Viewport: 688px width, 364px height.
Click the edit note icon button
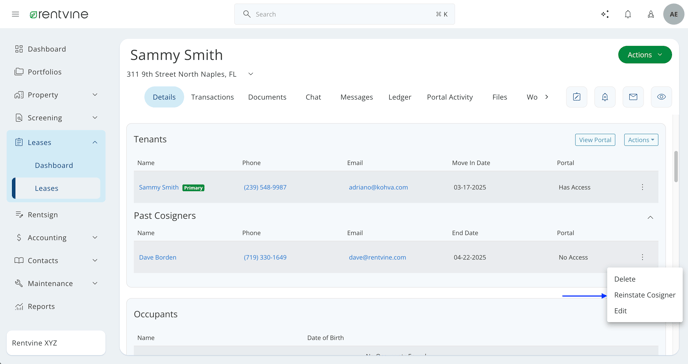tap(577, 97)
